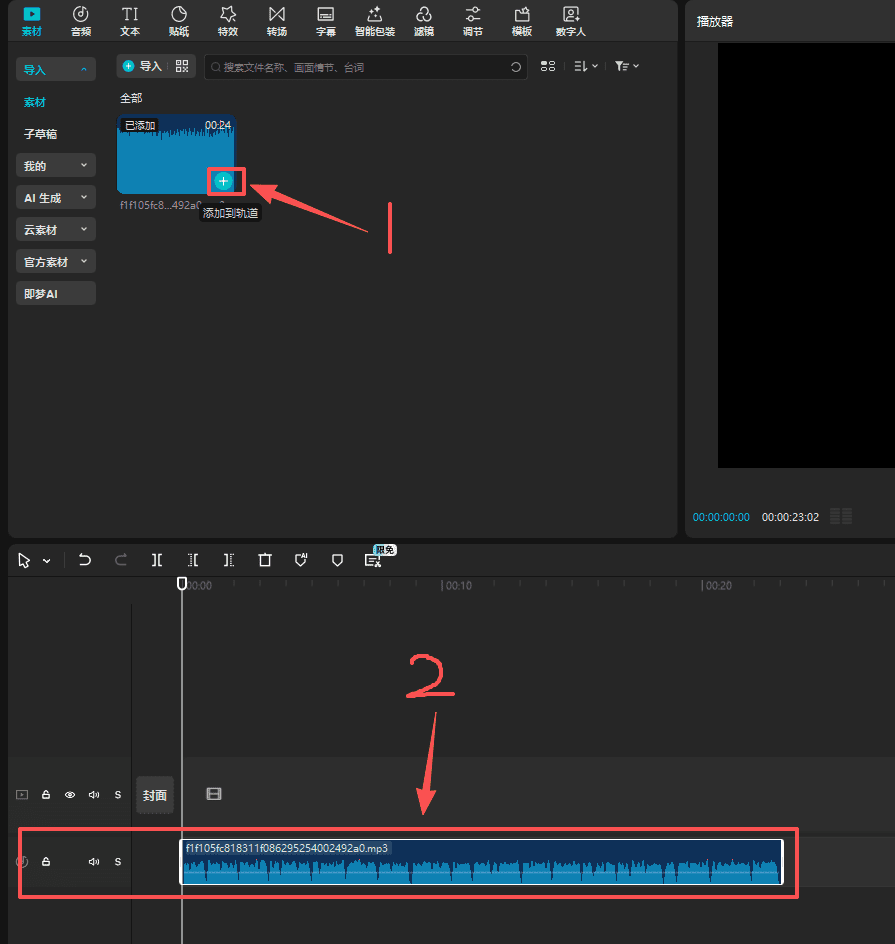Mute the audio track speaker icon
Image resolution: width=895 pixels, height=944 pixels.
pos(94,861)
